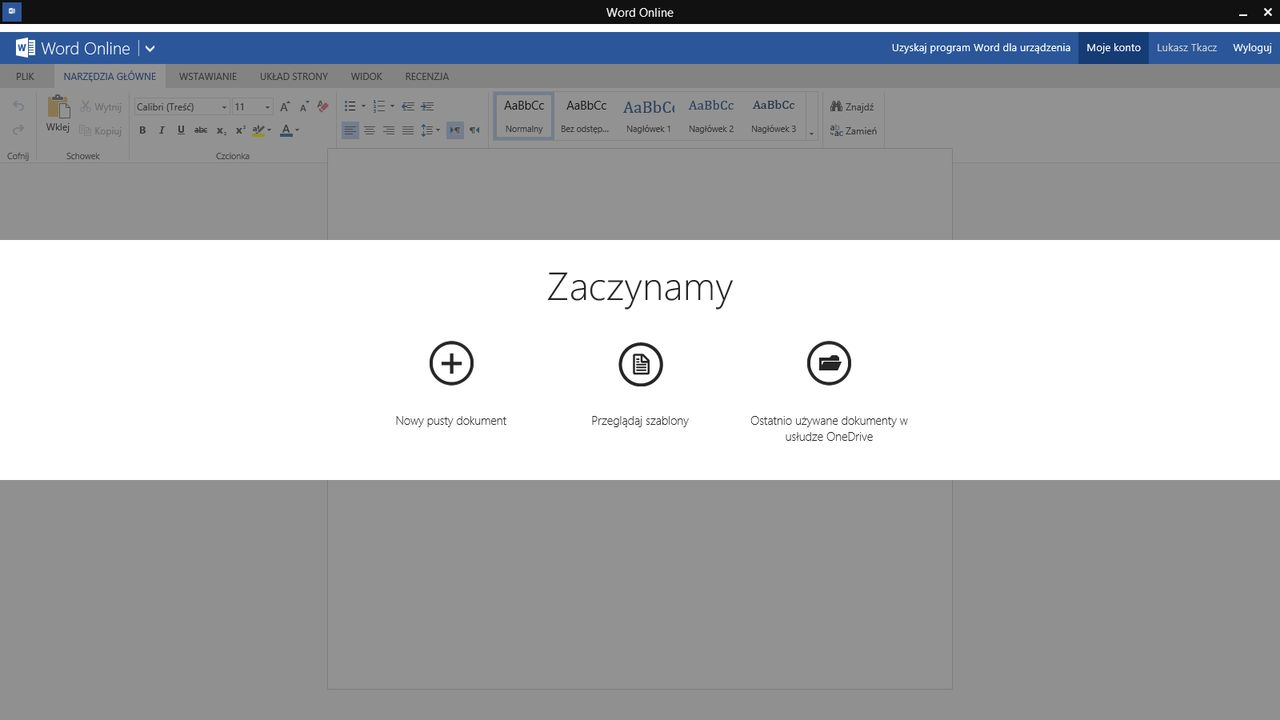Toggle Italic formatting

coord(161,130)
